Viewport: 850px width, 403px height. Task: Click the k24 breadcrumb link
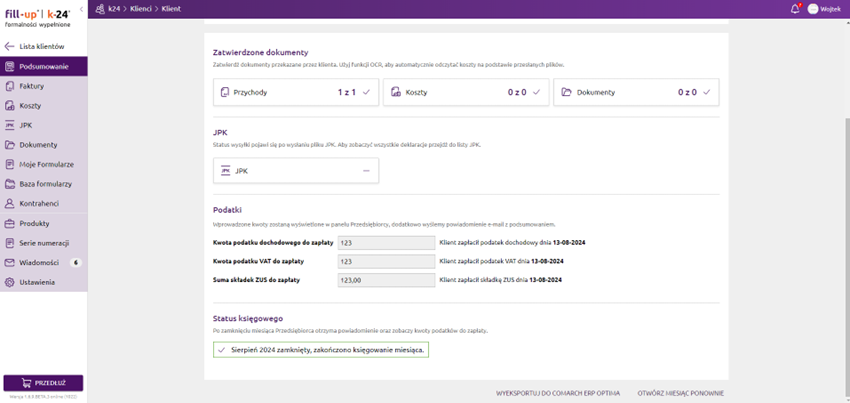[x=114, y=9]
